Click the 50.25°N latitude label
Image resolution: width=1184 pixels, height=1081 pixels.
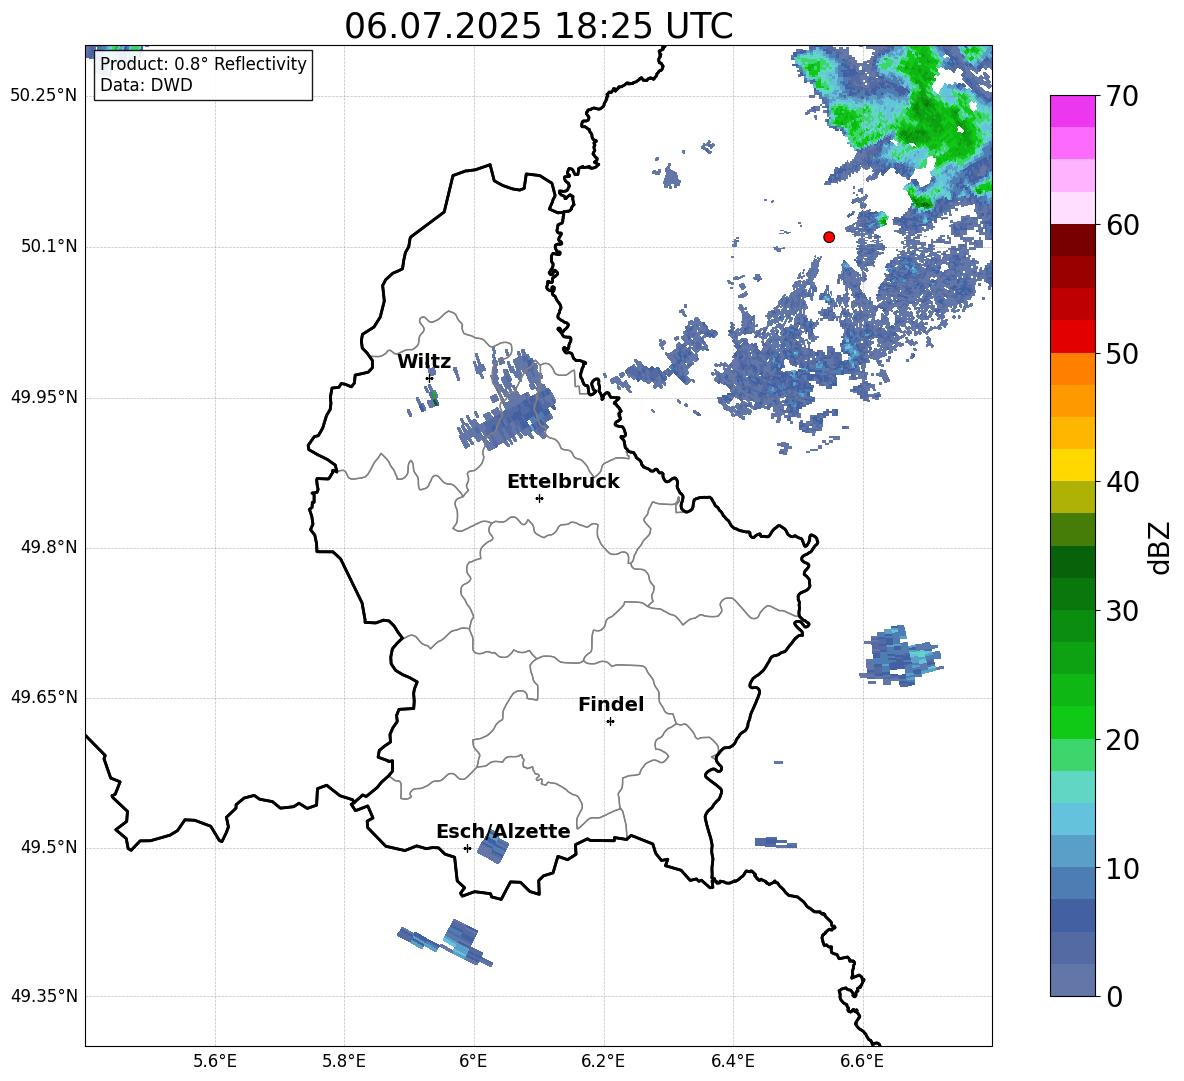(x=44, y=96)
